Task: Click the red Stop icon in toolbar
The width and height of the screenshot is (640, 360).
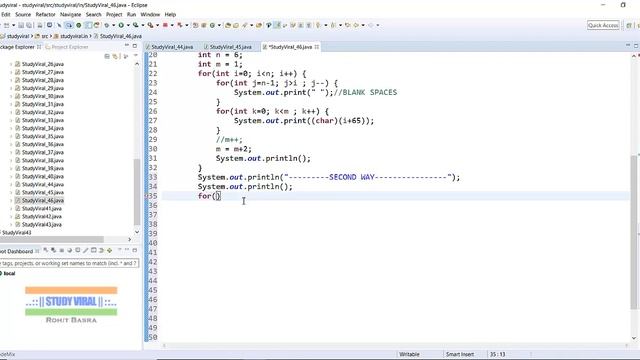Action: click(165, 25)
